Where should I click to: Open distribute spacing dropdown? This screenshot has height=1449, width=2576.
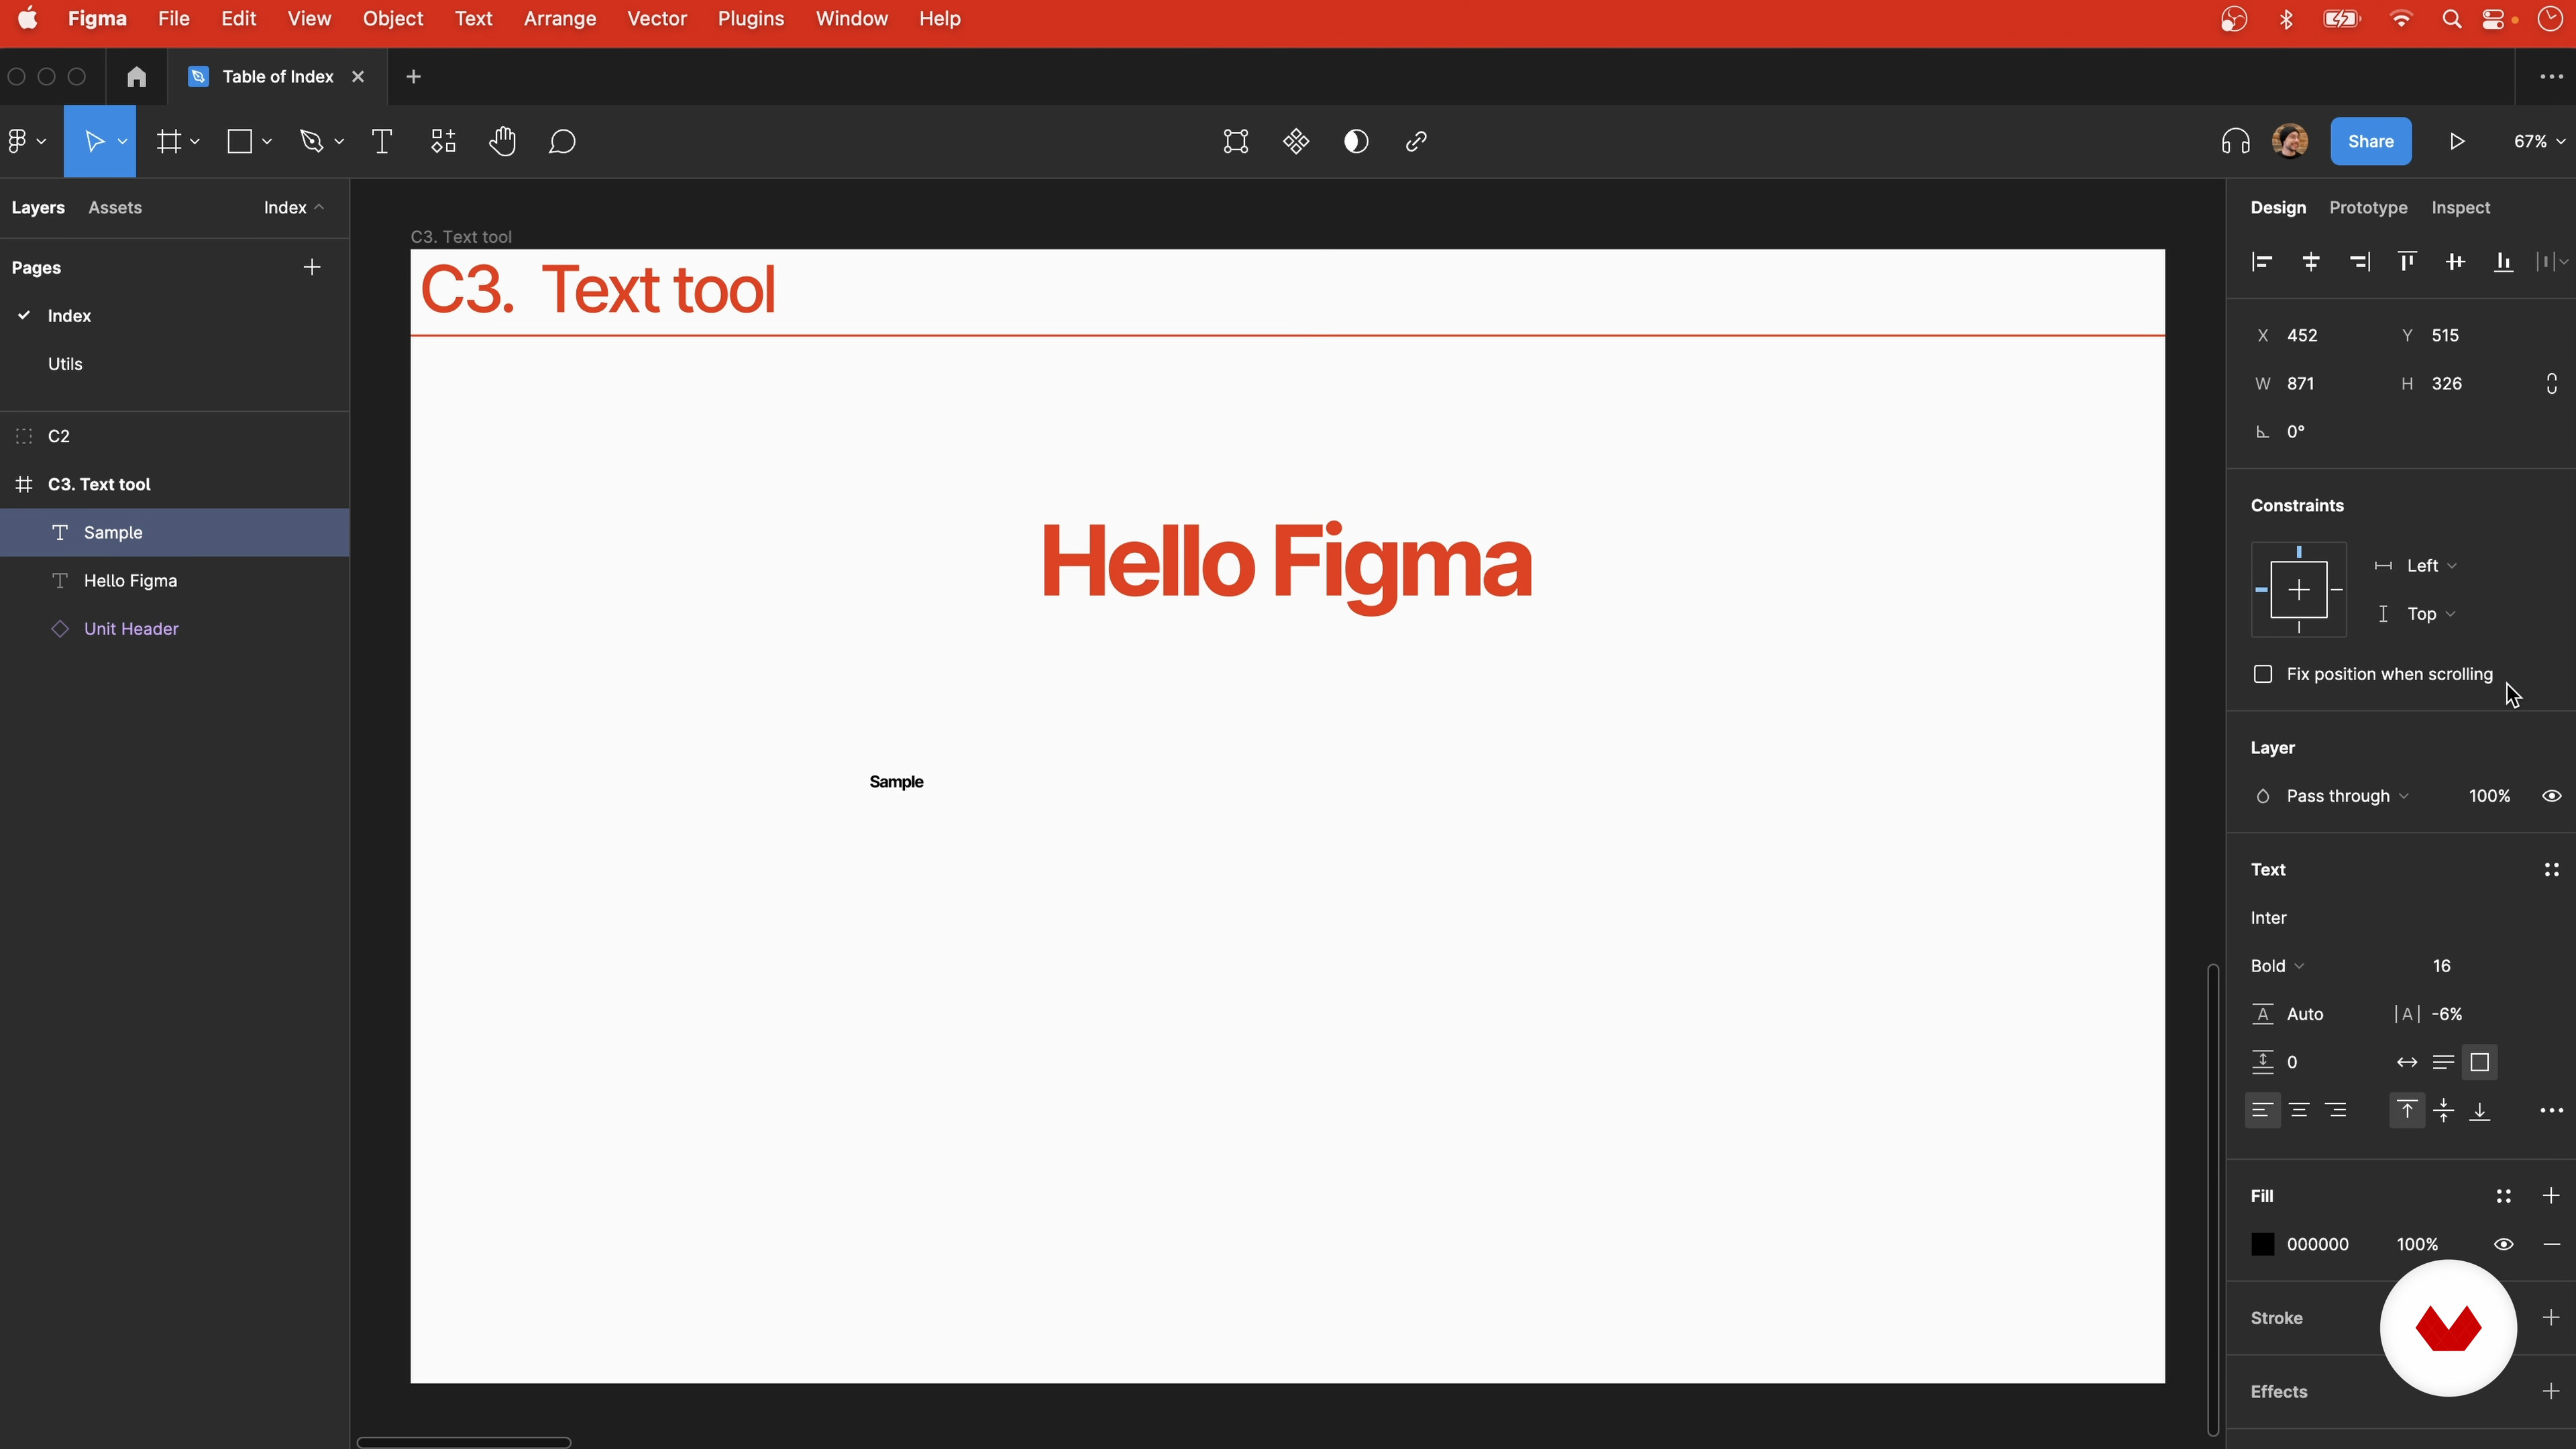pyautogui.click(x=2552, y=262)
